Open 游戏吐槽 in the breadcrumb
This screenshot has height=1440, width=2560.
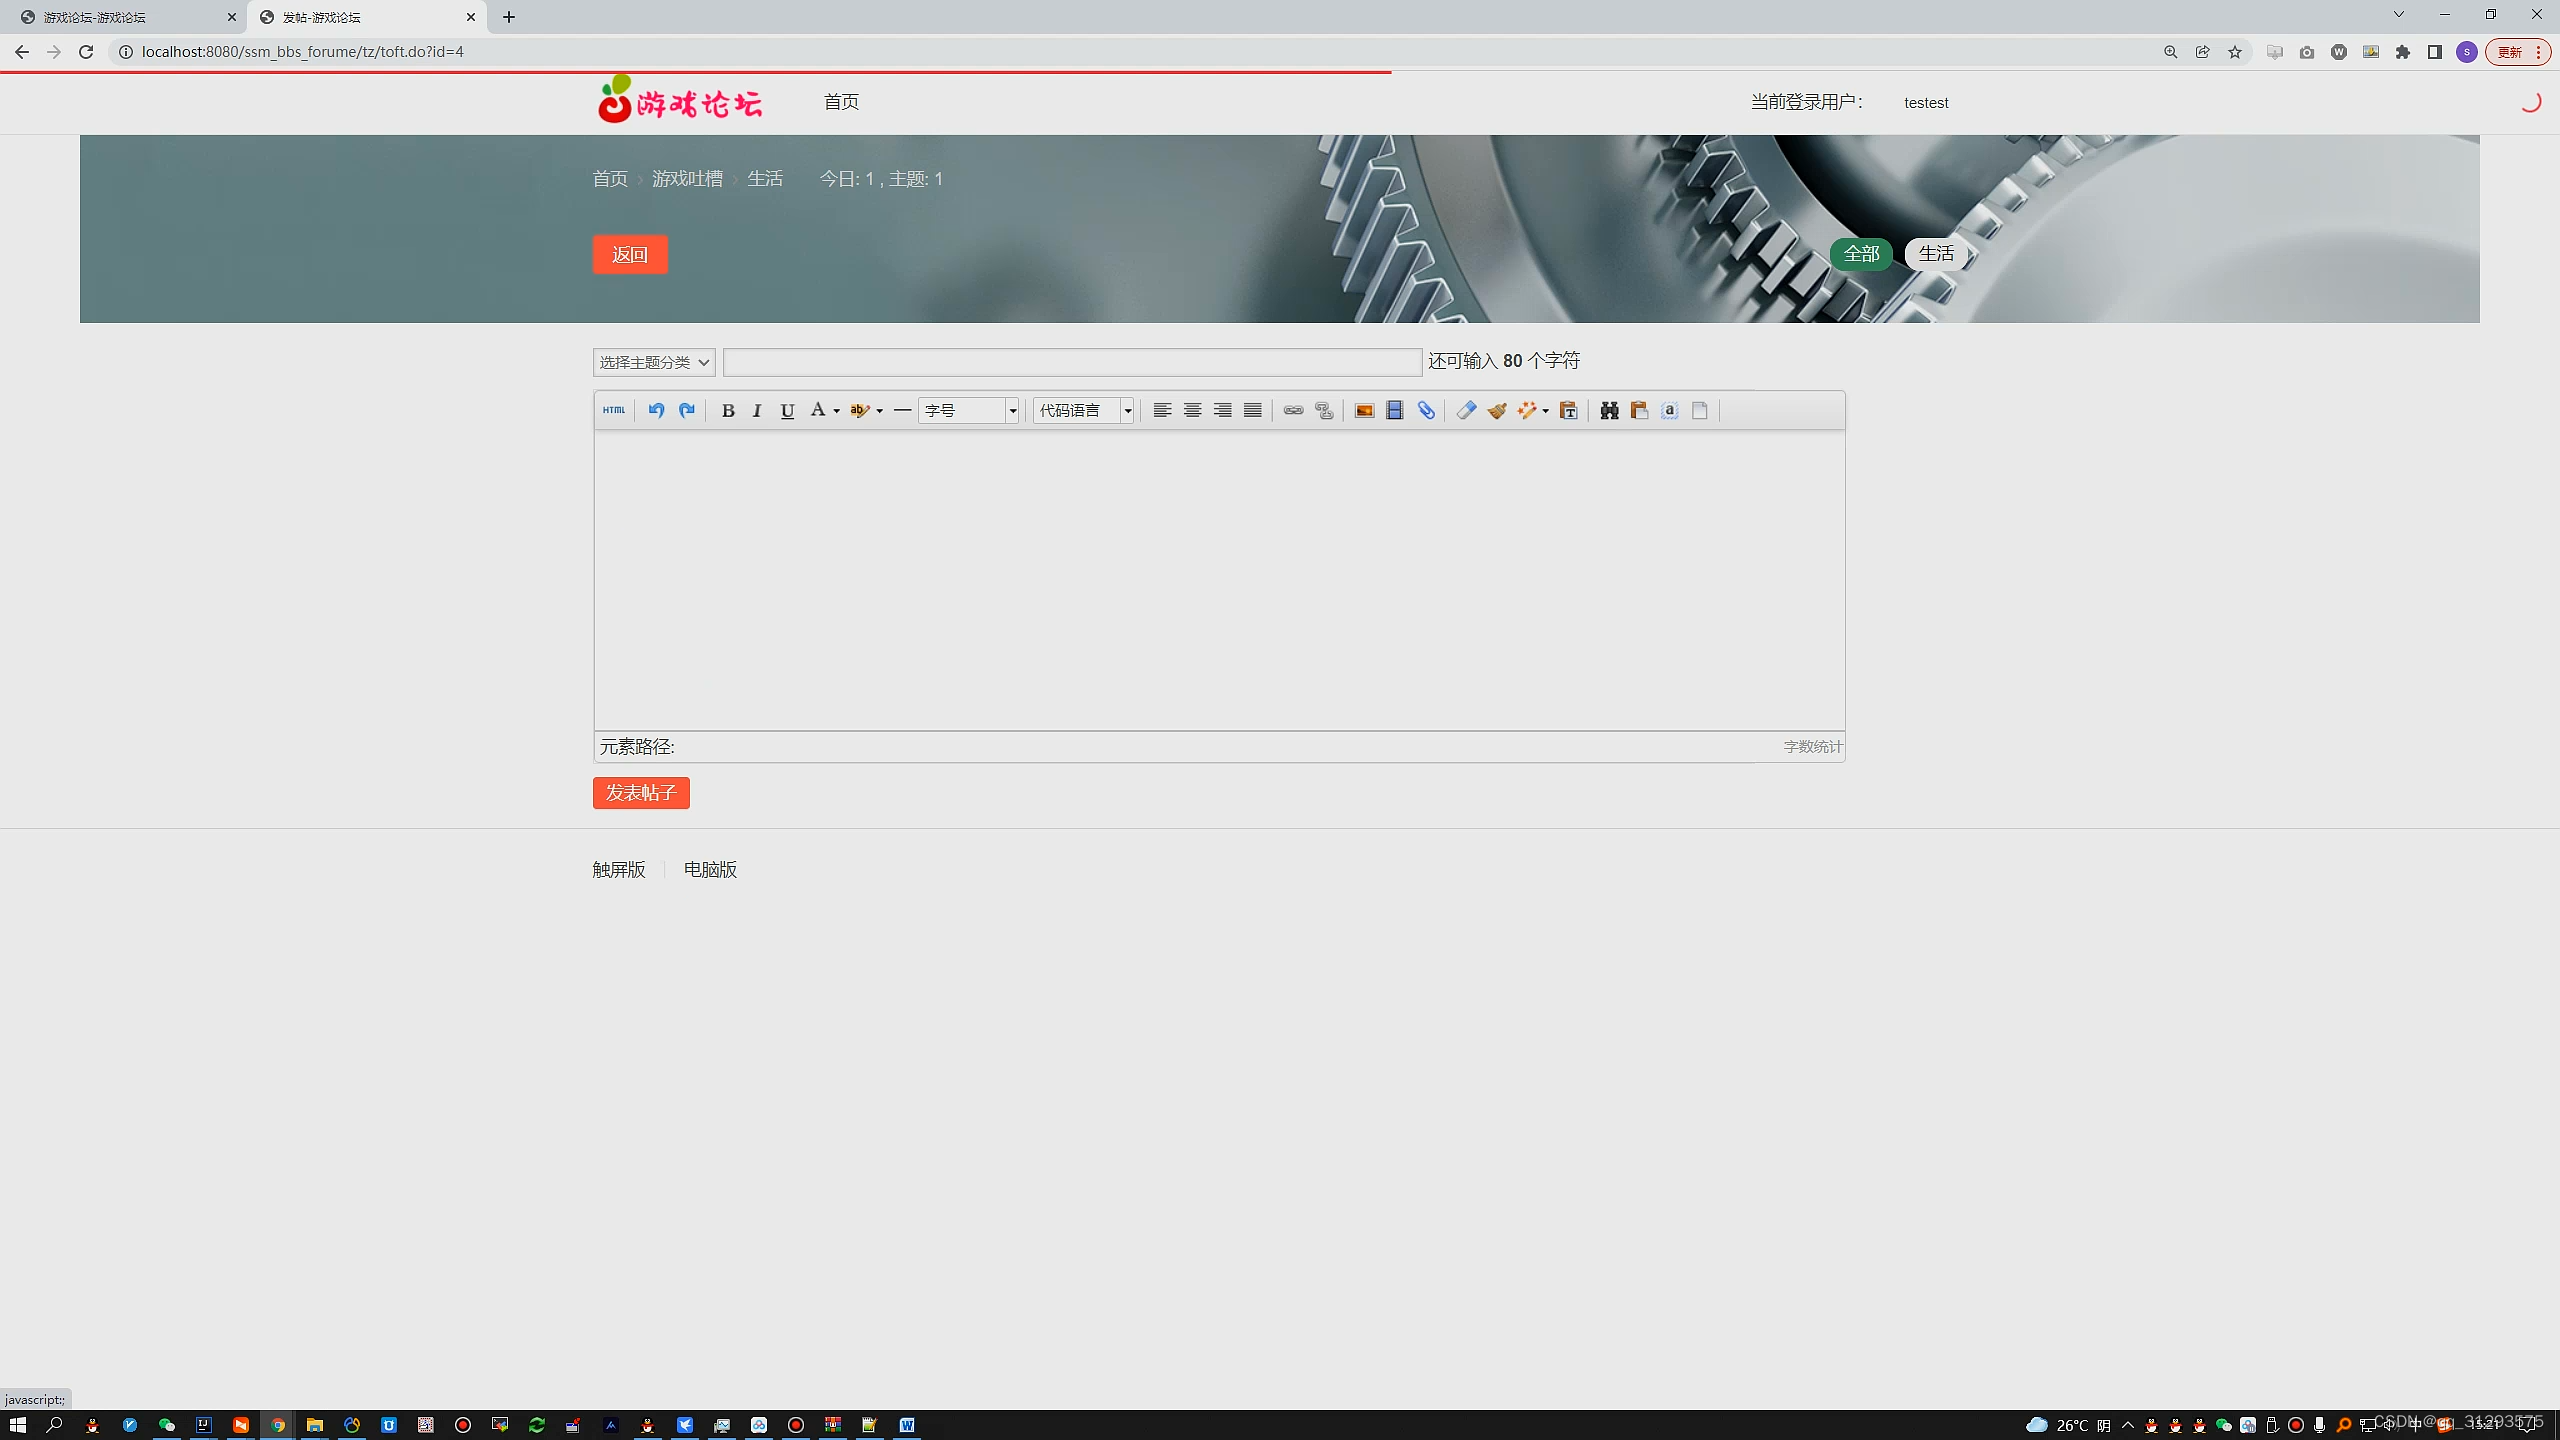[687, 179]
